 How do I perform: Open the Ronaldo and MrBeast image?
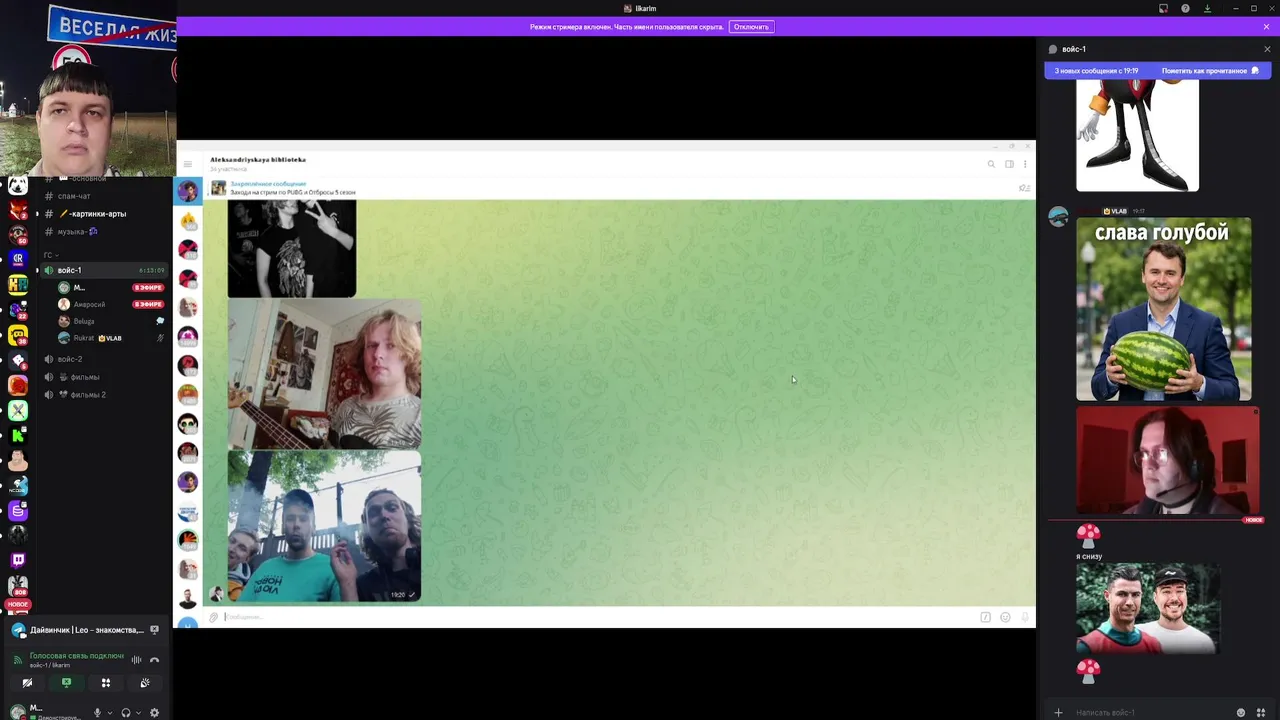point(1147,608)
